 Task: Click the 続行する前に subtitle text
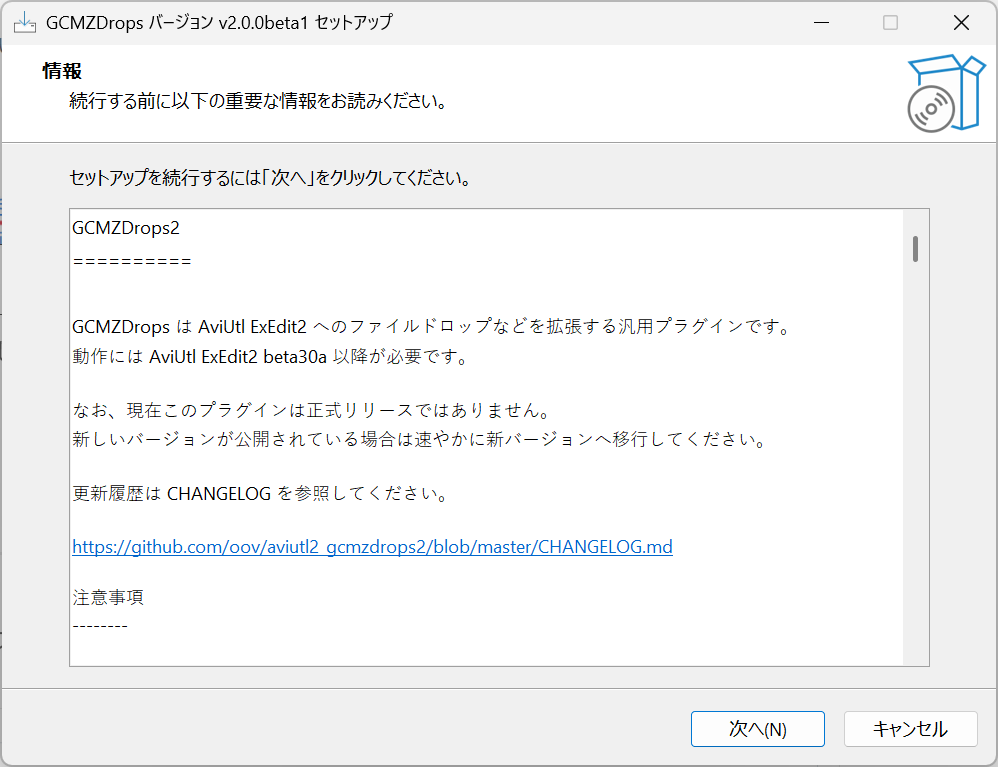pos(257,102)
